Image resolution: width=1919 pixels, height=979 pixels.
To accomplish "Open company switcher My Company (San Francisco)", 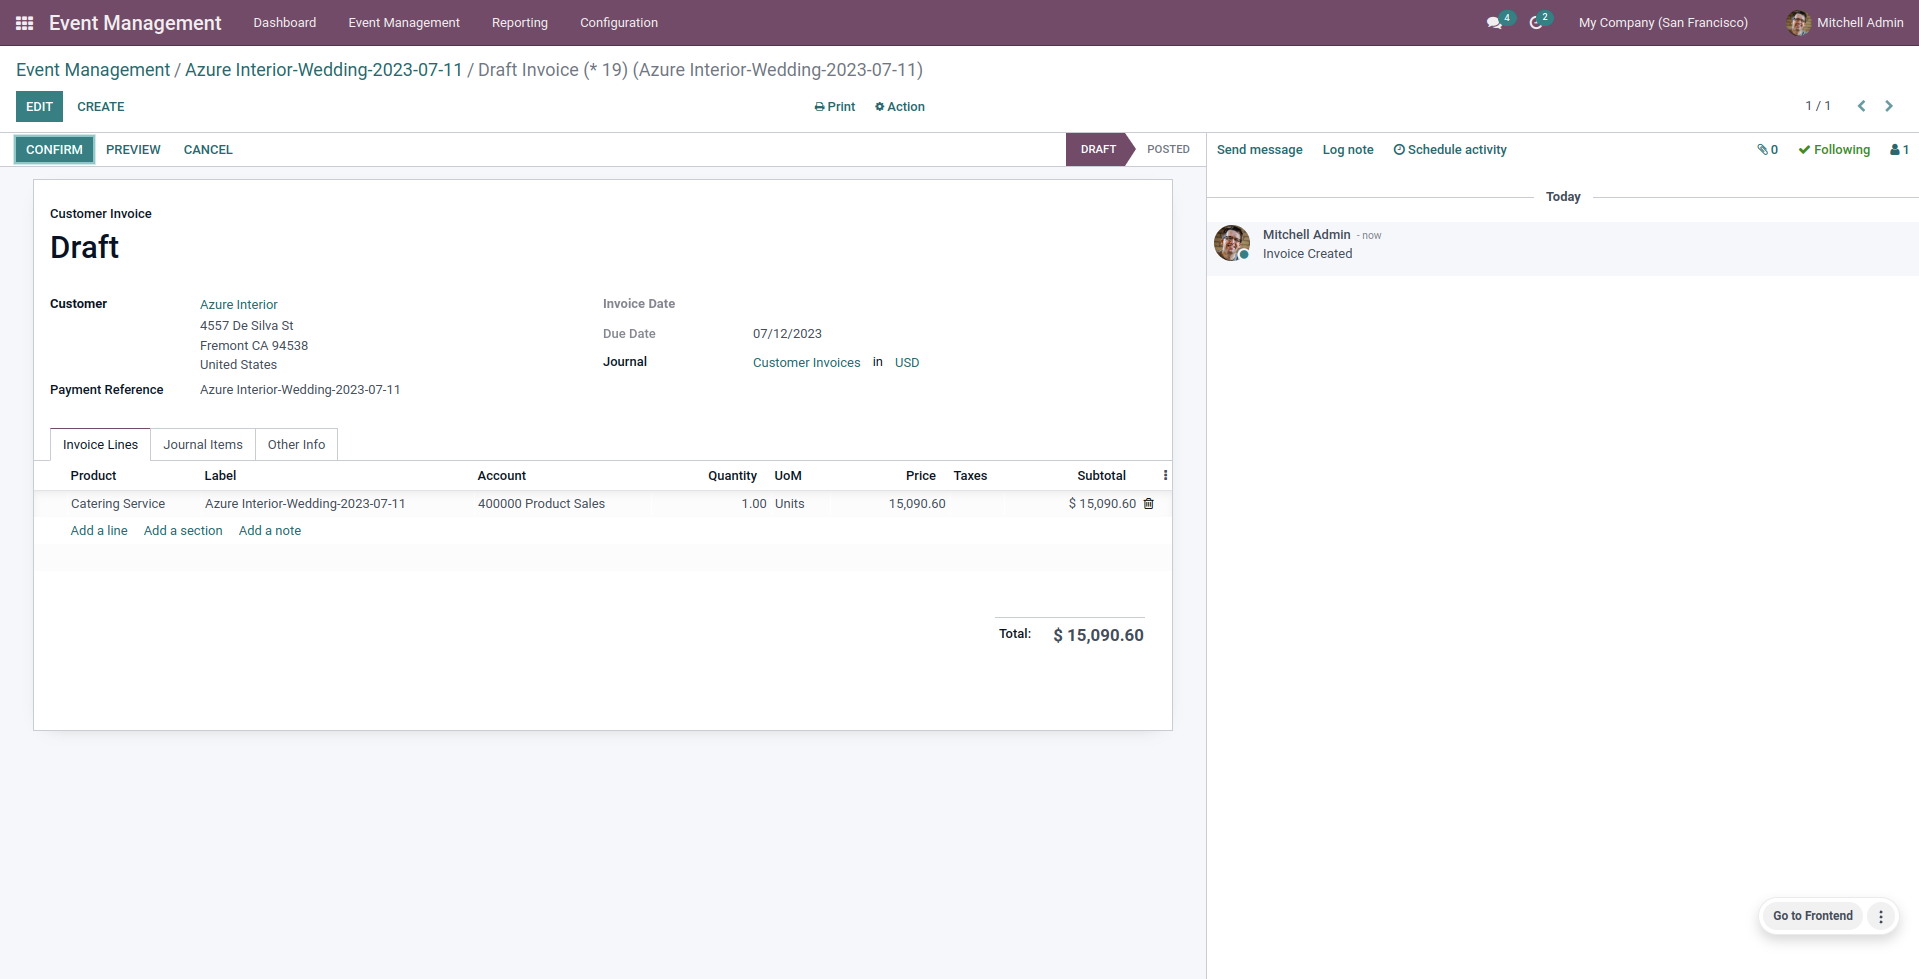I will pos(1663,22).
